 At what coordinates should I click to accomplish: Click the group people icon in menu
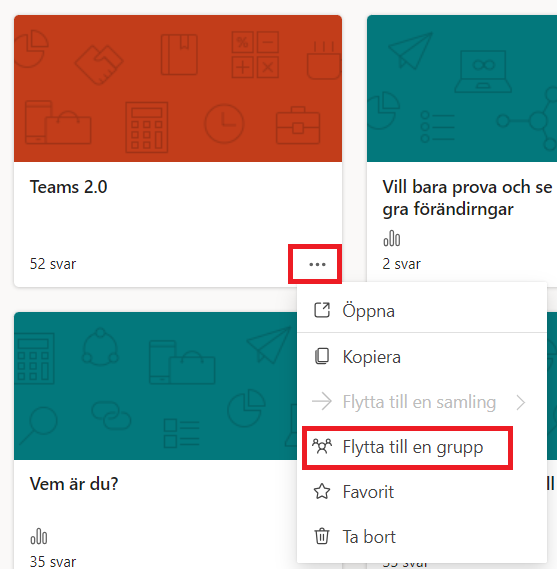click(322, 446)
